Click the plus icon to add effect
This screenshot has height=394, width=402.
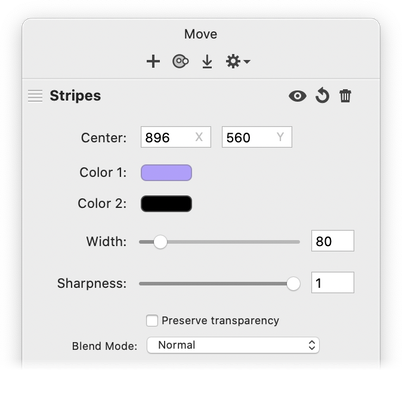pos(153,62)
